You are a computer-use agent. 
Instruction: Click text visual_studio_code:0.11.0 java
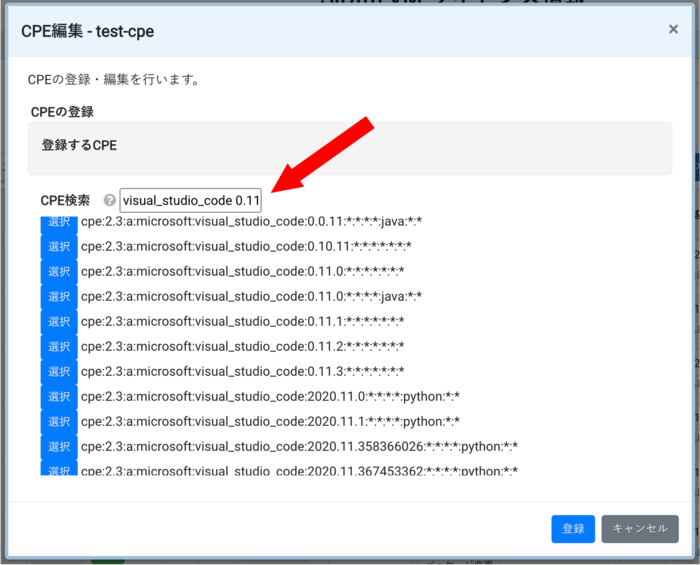[252, 296]
